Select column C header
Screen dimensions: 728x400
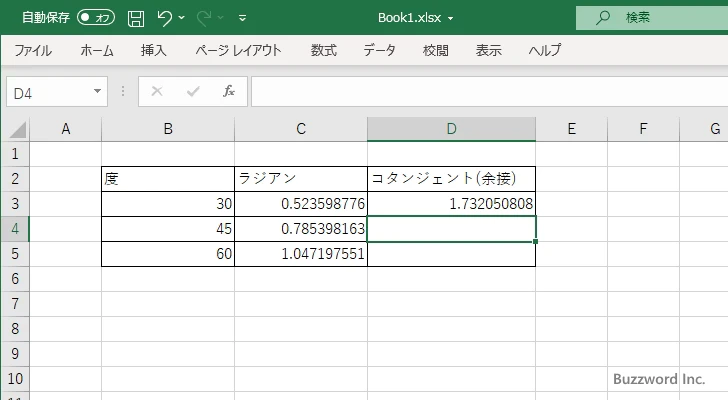point(301,129)
